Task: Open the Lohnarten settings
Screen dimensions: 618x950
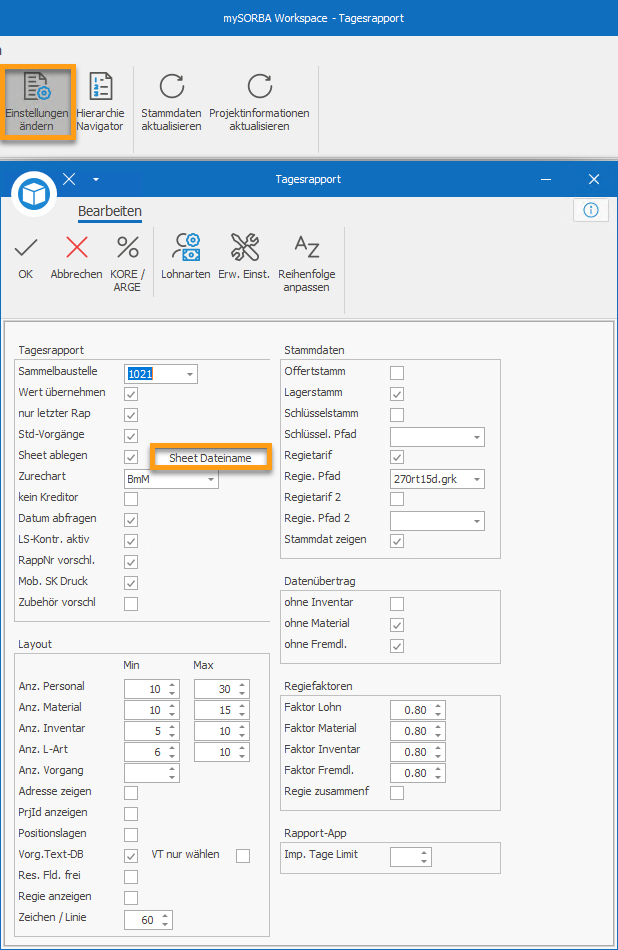Action: [x=185, y=257]
